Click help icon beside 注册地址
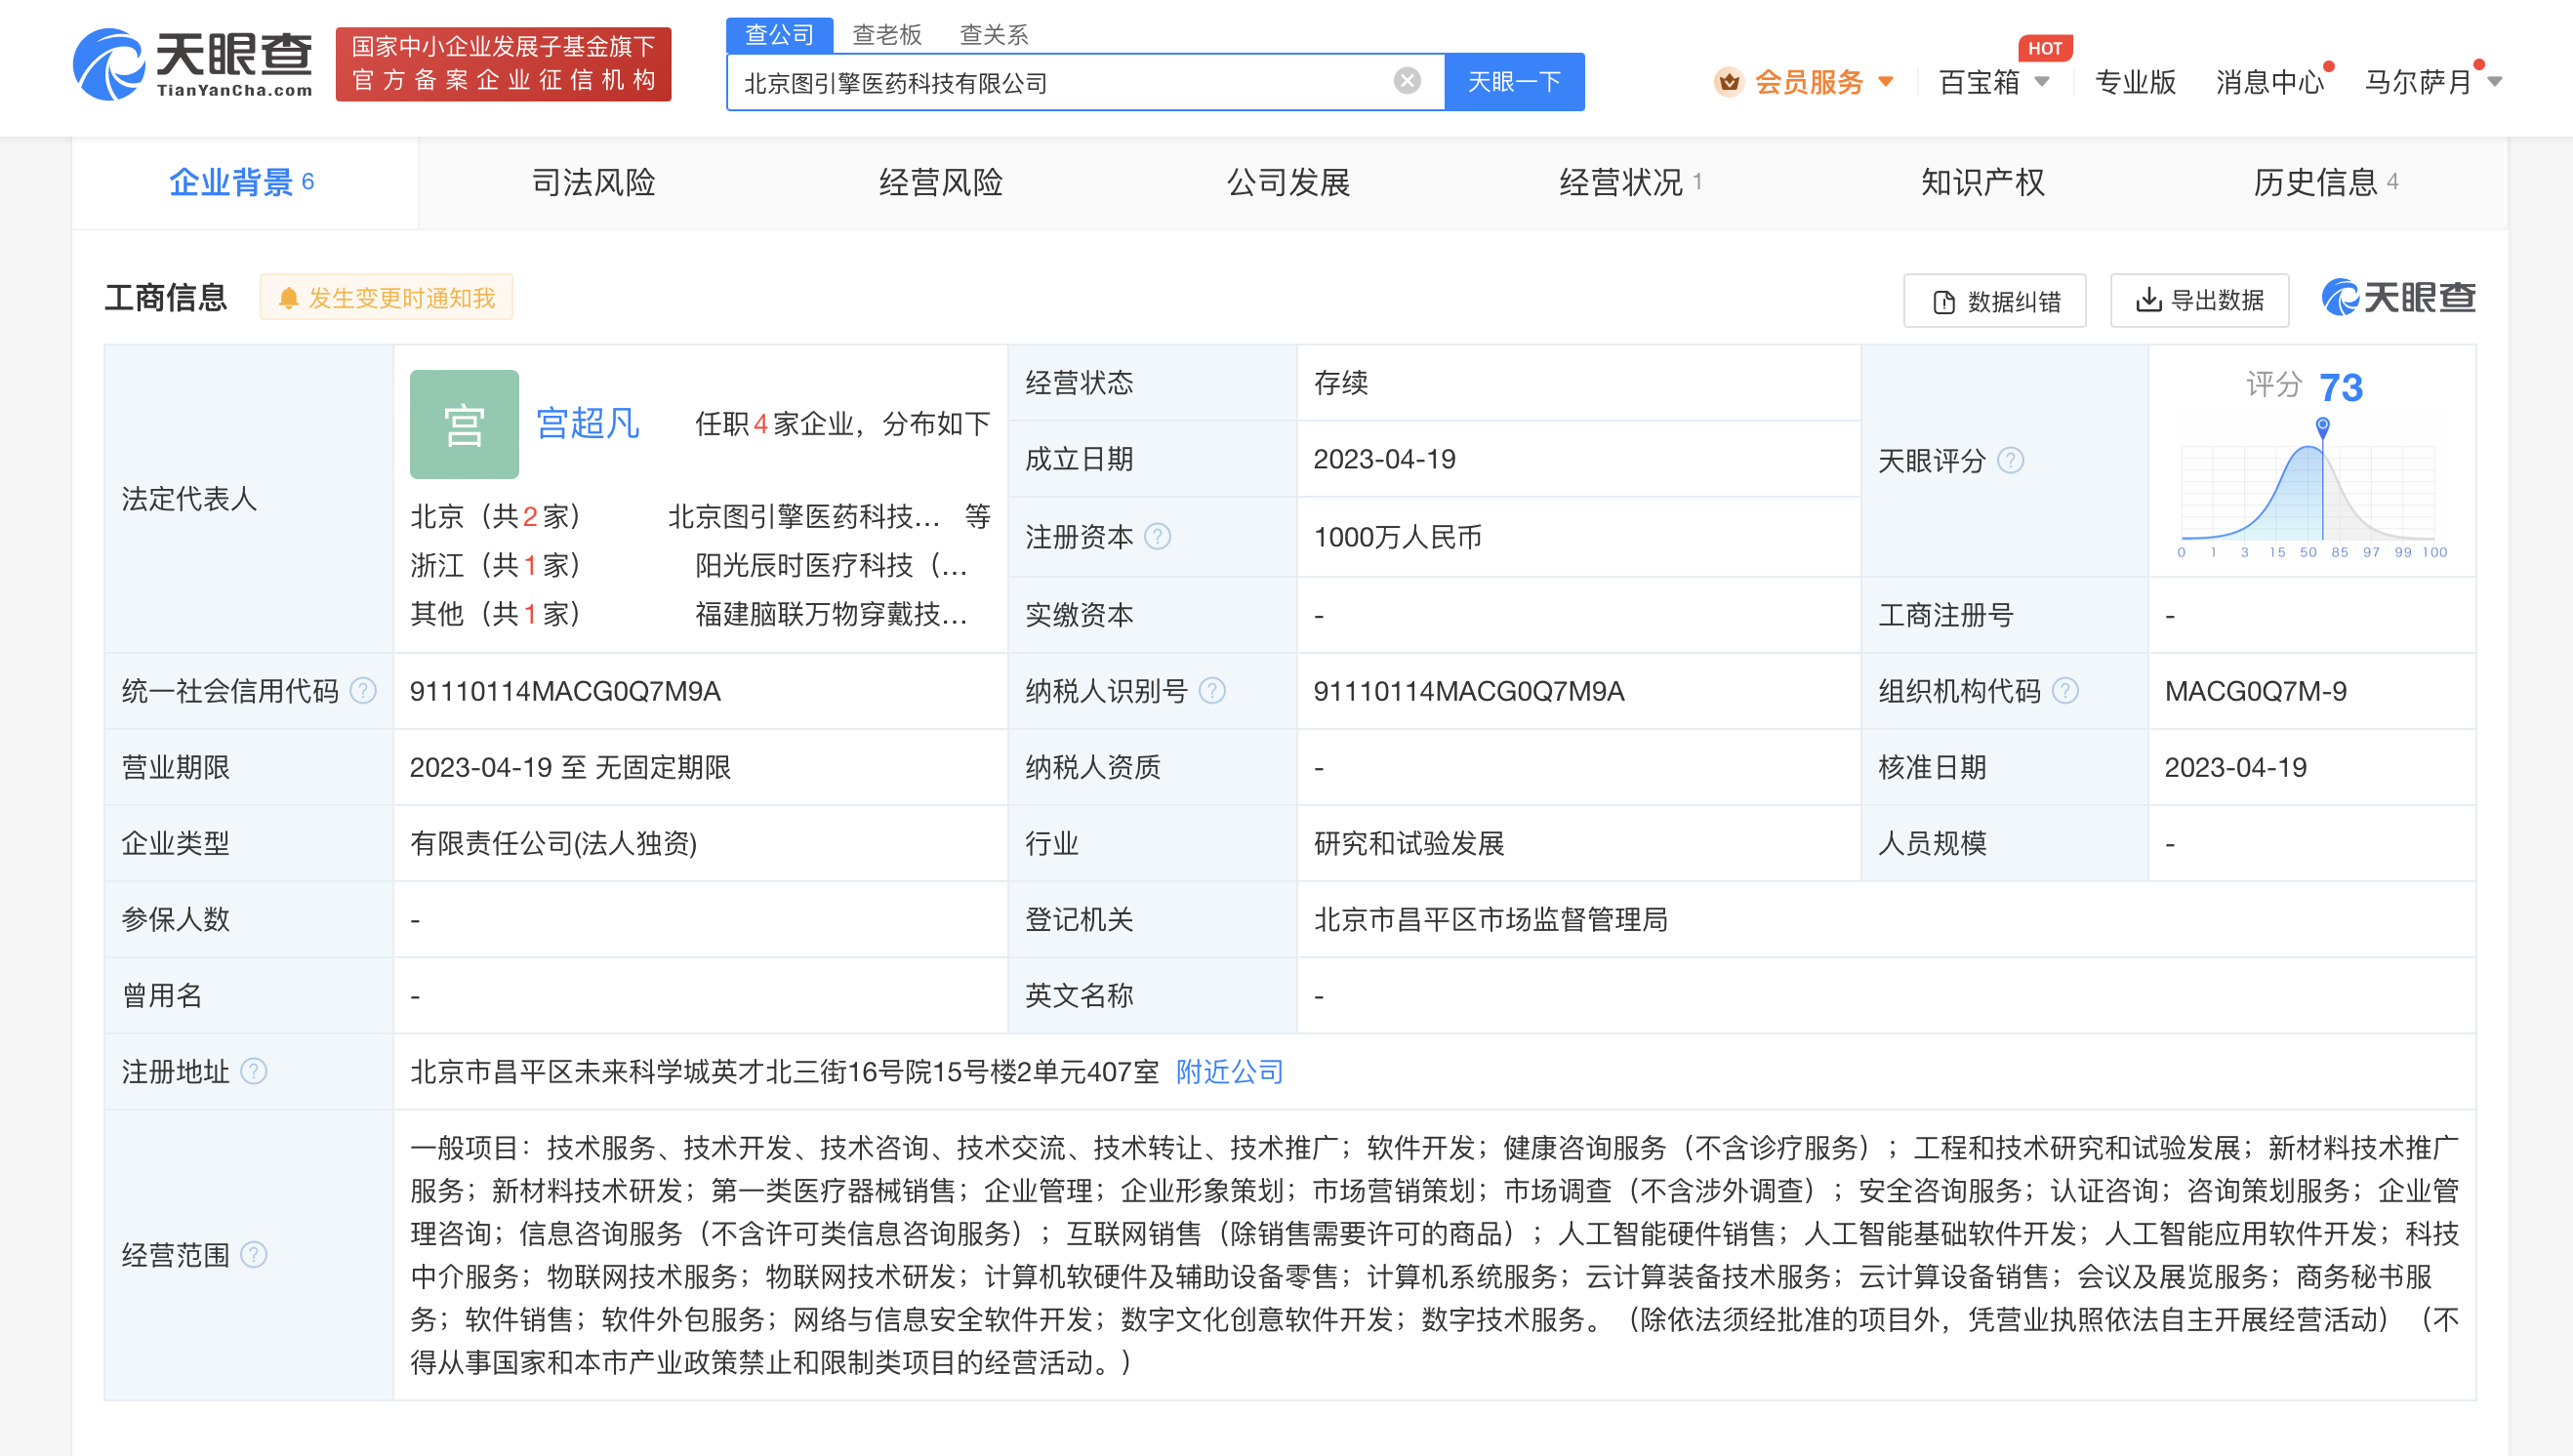 pyautogui.click(x=254, y=1072)
